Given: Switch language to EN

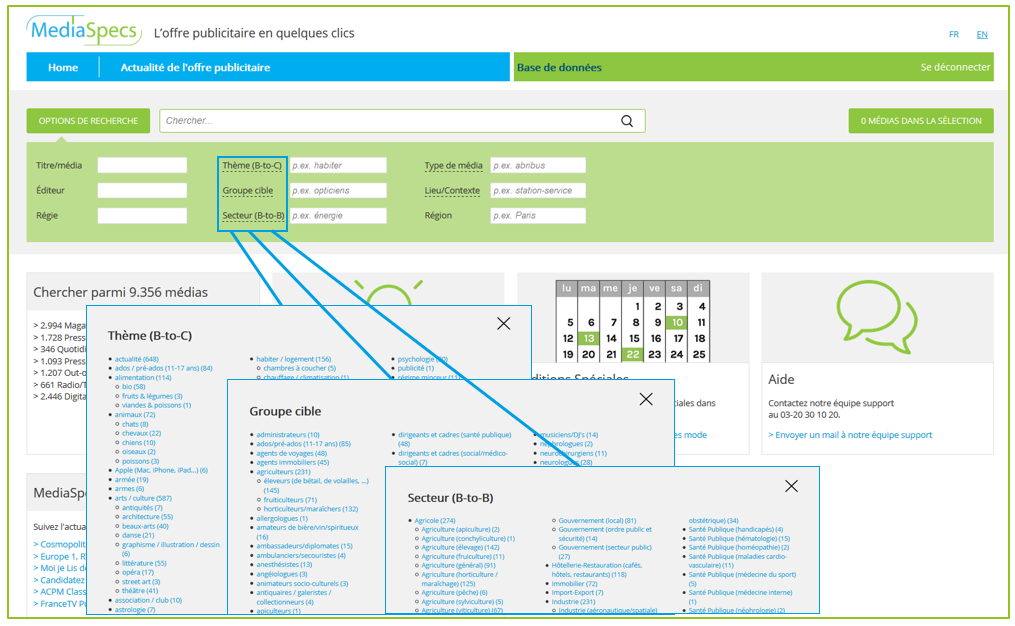Looking at the screenshot, I should [982, 35].
